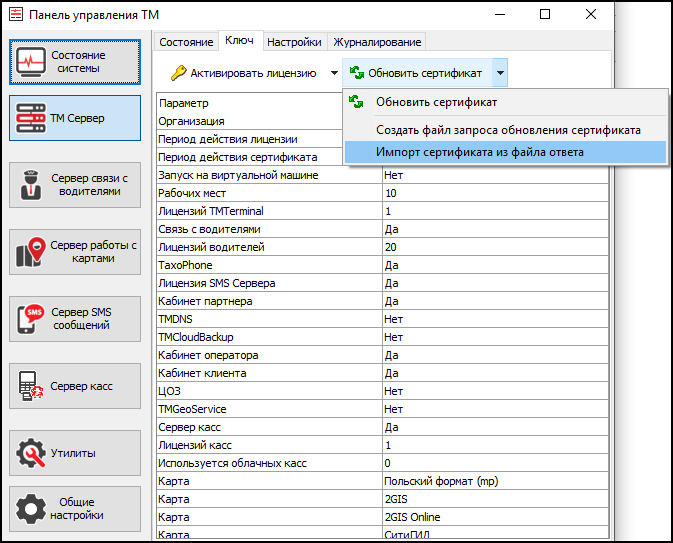Collapse the Обновить сертификат dropdown arrow
The image size is (673, 543).
pos(500,73)
